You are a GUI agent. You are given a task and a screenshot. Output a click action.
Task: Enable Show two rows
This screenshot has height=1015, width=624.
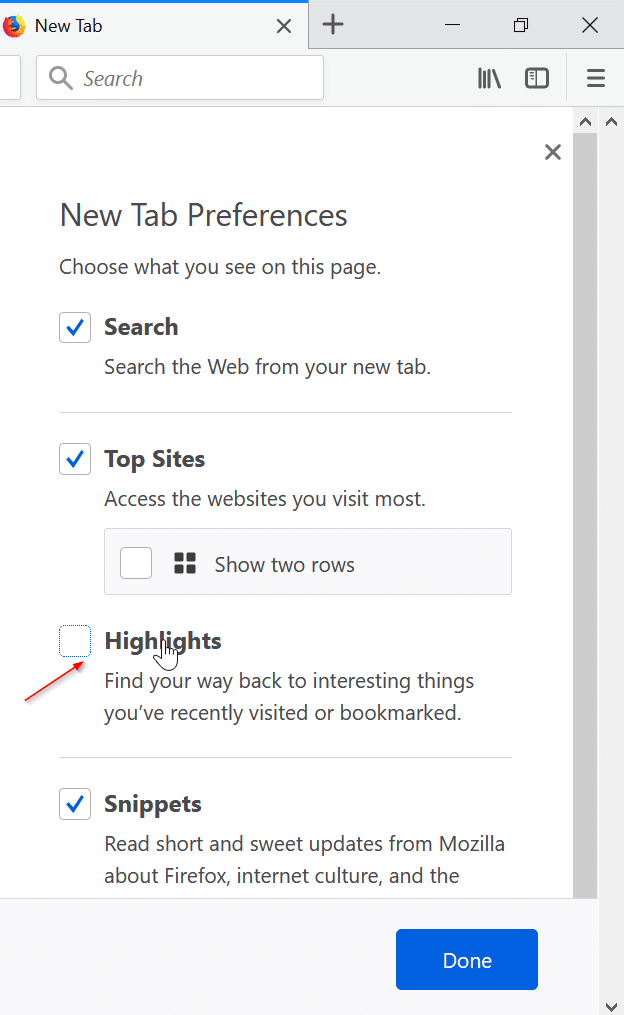pos(135,562)
